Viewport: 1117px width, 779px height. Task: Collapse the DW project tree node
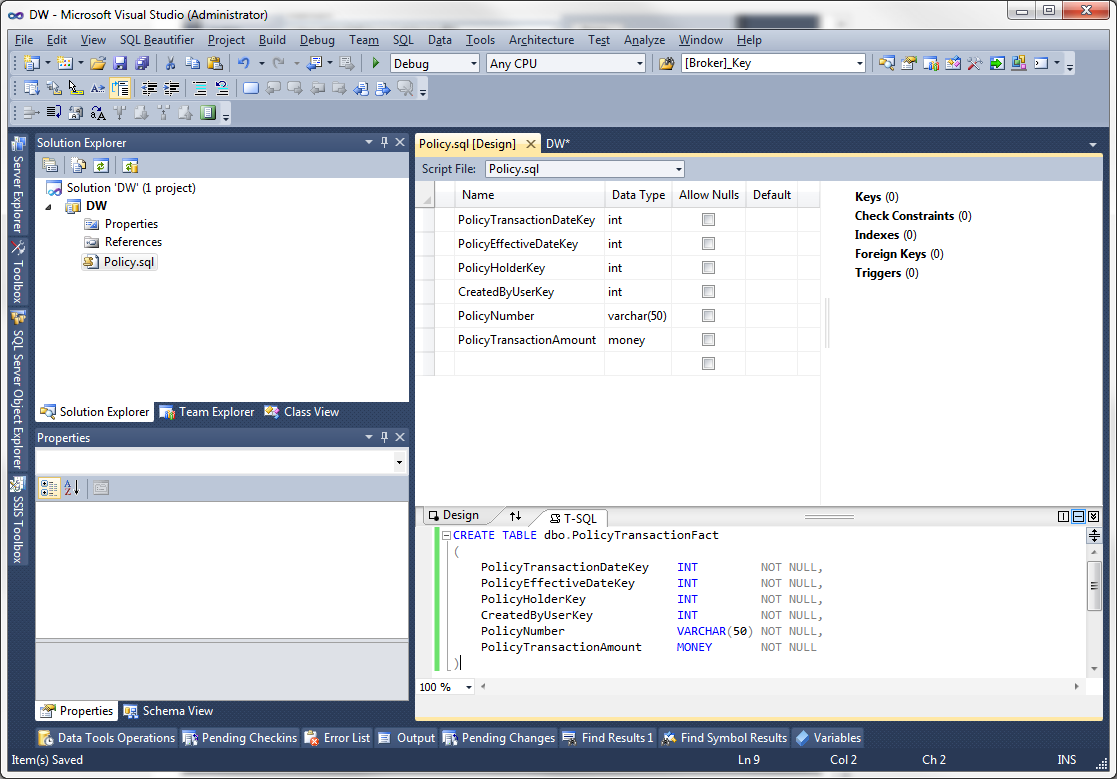pyautogui.click(x=48, y=206)
